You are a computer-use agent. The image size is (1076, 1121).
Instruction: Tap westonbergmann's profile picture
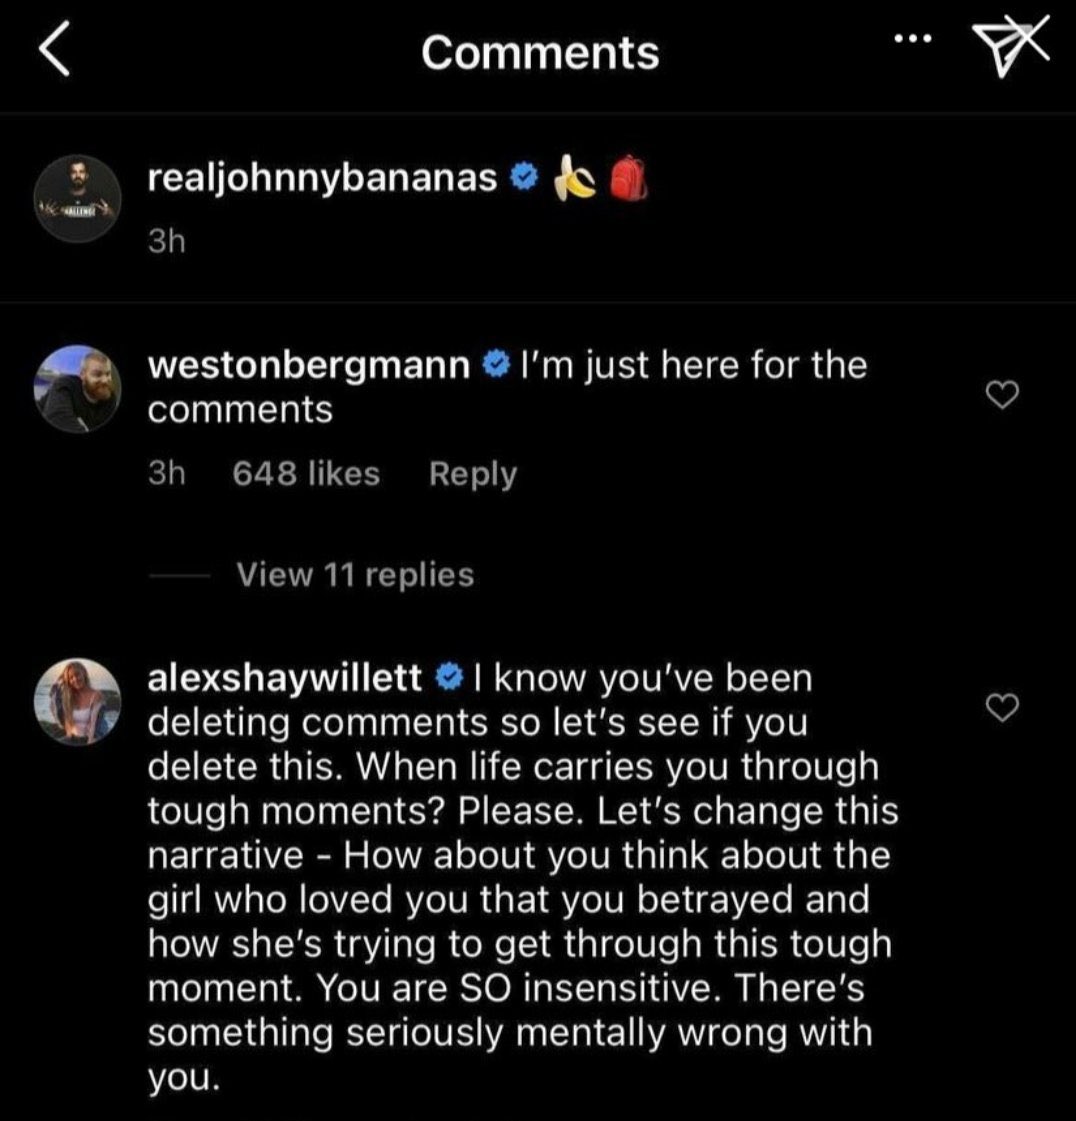78,388
